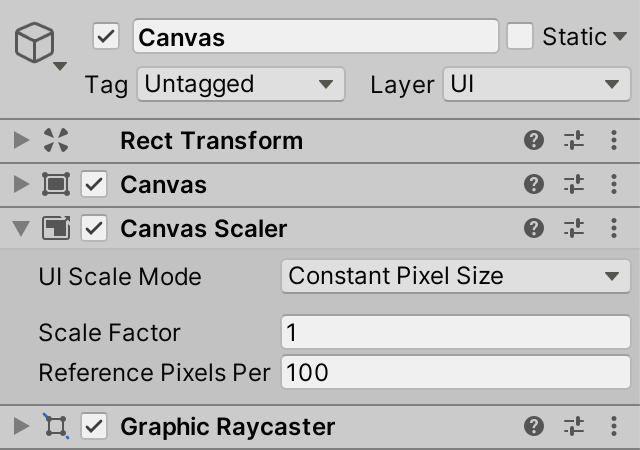The image size is (640, 450).
Task: Open Rect Transform presets sliders icon
Action: [x=573, y=141]
